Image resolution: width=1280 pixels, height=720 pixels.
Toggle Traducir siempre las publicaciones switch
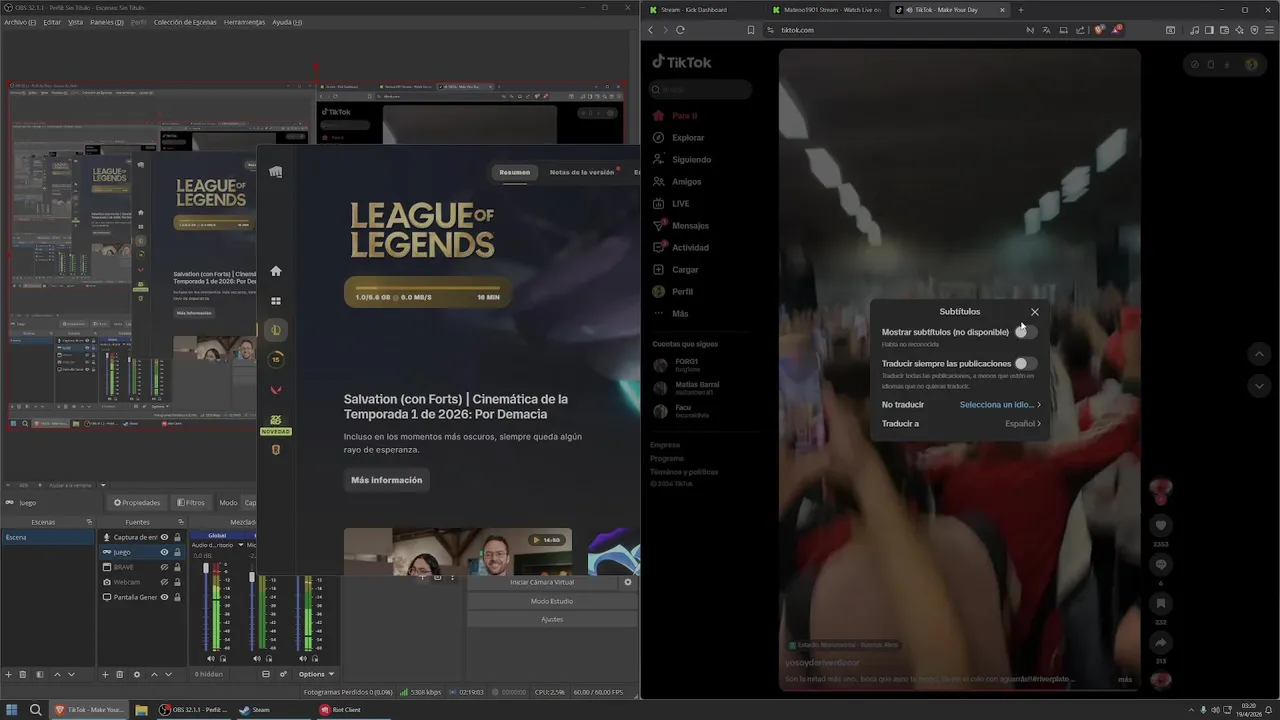coord(1026,364)
